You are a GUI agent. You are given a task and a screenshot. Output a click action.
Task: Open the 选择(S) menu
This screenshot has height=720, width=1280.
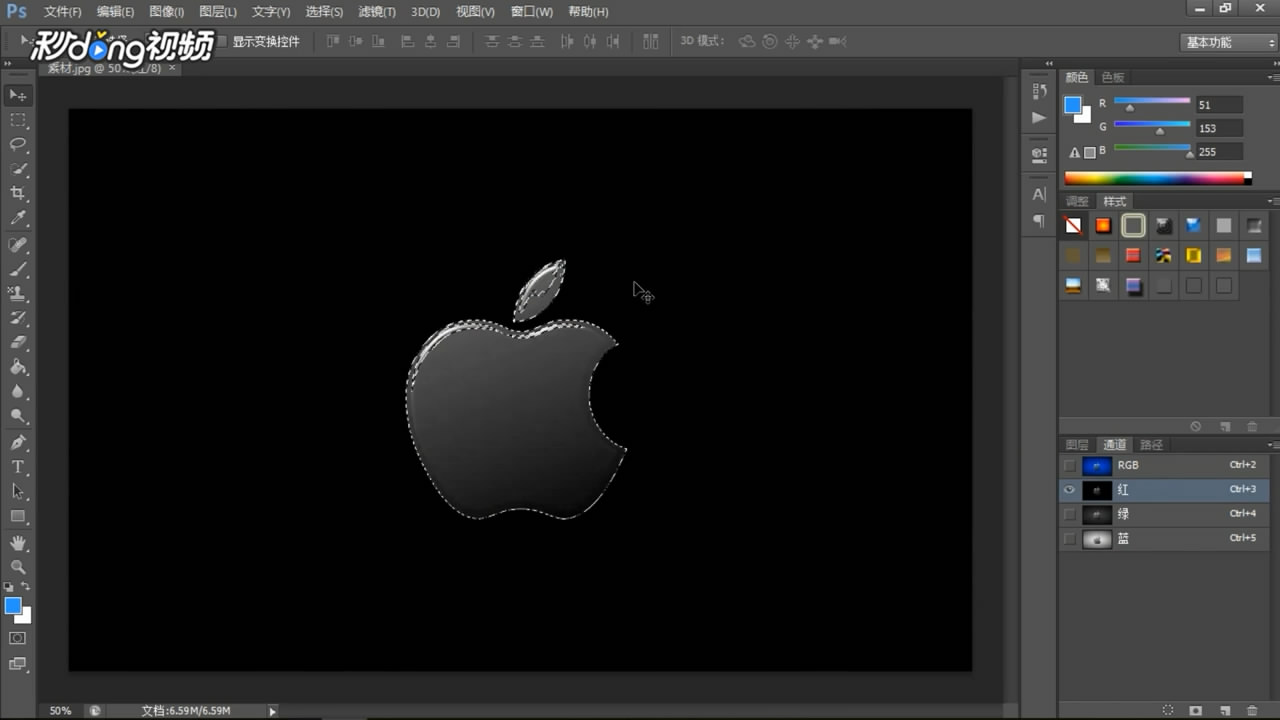pos(324,12)
